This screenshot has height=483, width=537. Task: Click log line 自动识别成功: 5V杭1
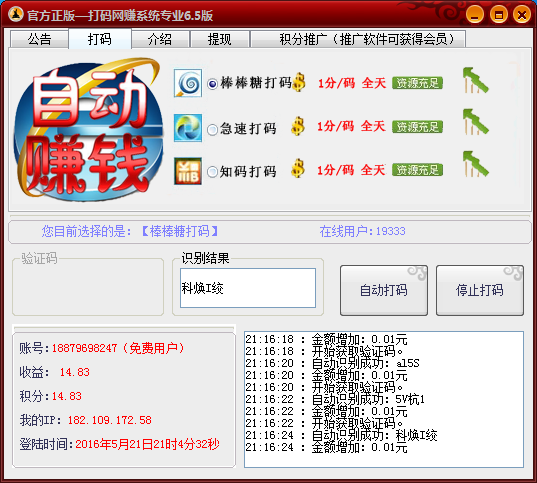pos(335,399)
